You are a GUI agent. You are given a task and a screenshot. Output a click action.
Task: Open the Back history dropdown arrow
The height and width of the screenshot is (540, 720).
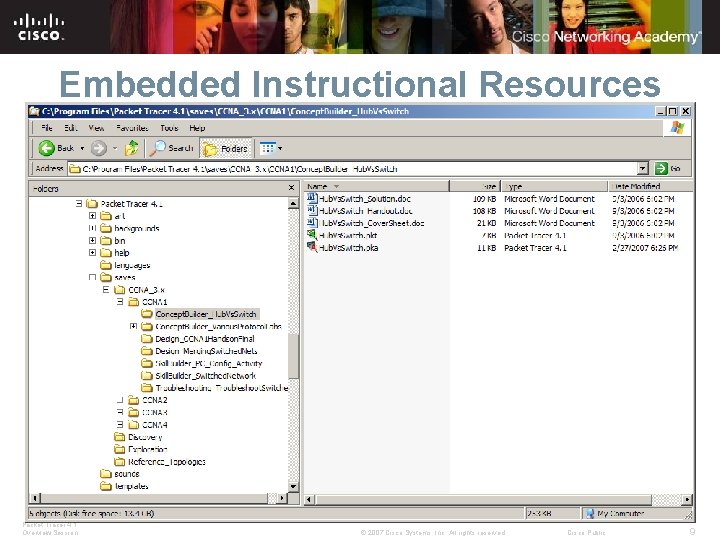point(82,148)
